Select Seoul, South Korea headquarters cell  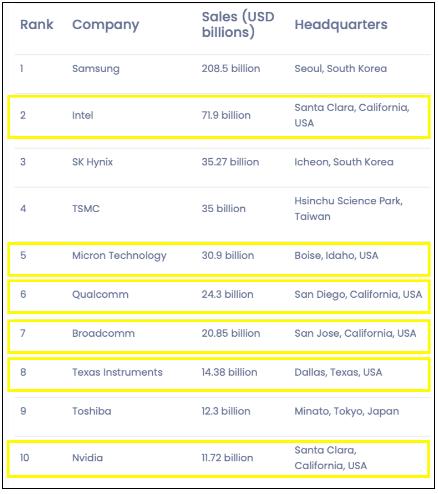[x=341, y=69]
